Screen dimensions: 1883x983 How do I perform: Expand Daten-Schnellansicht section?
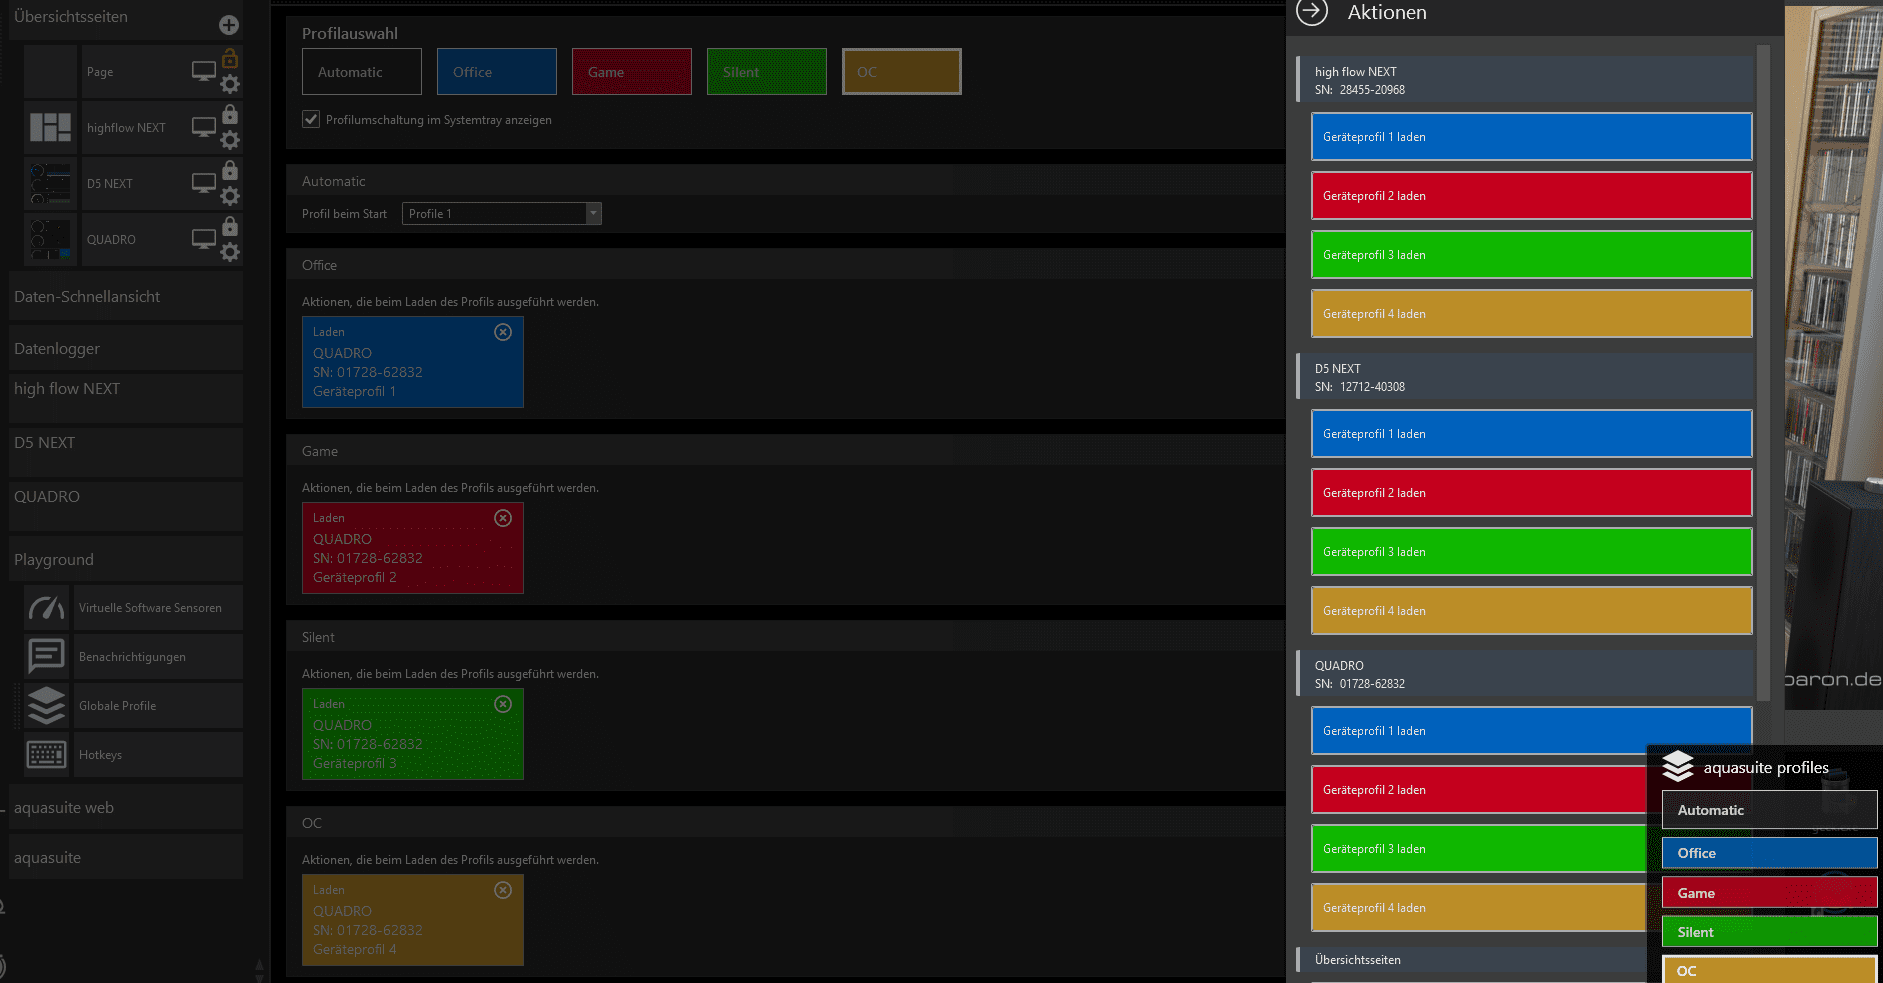(126, 297)
